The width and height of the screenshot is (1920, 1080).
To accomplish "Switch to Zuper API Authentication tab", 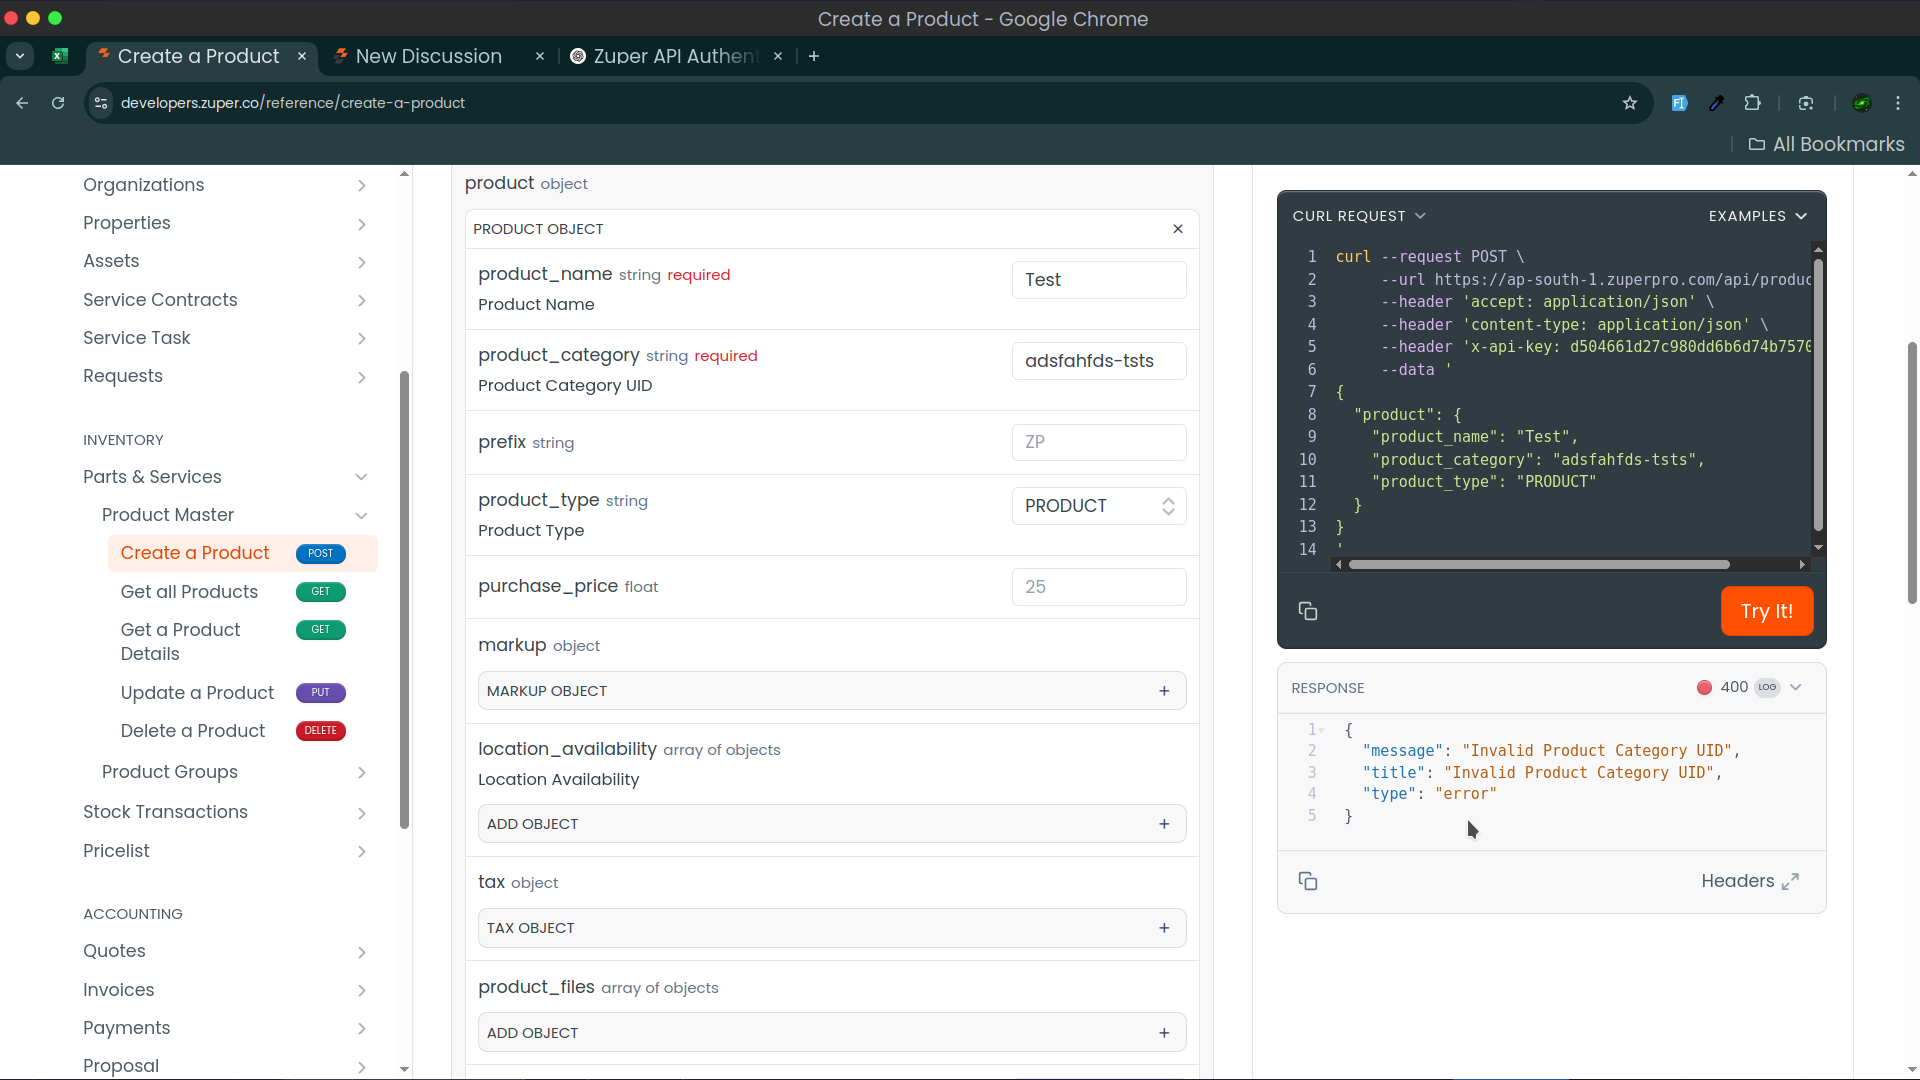I will (x=675, y=56).
